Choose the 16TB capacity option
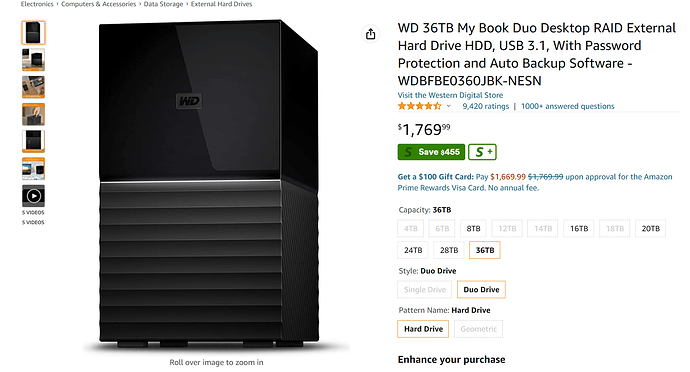 pyautogui.click(x=579, y=228)
